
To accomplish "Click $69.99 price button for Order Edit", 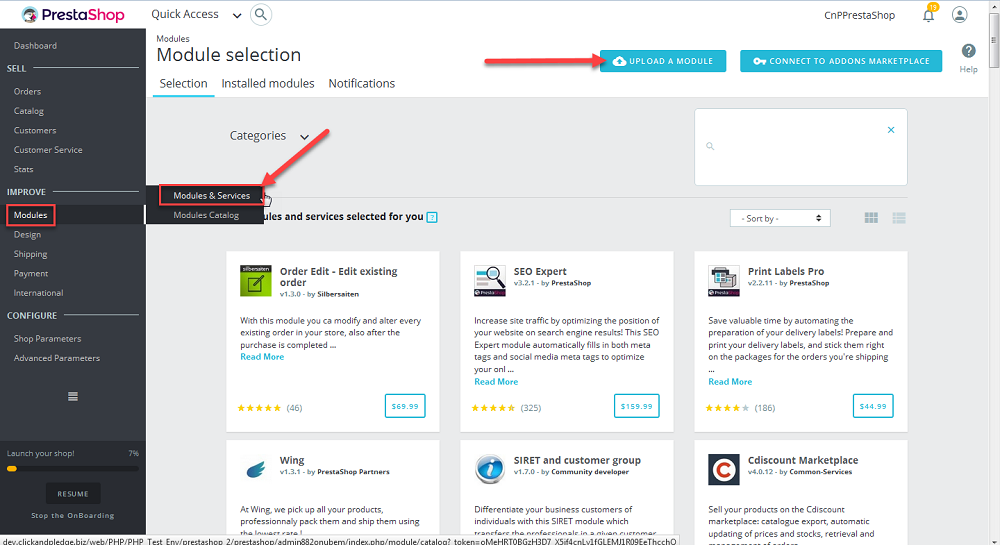I will [x=405, y=406].
